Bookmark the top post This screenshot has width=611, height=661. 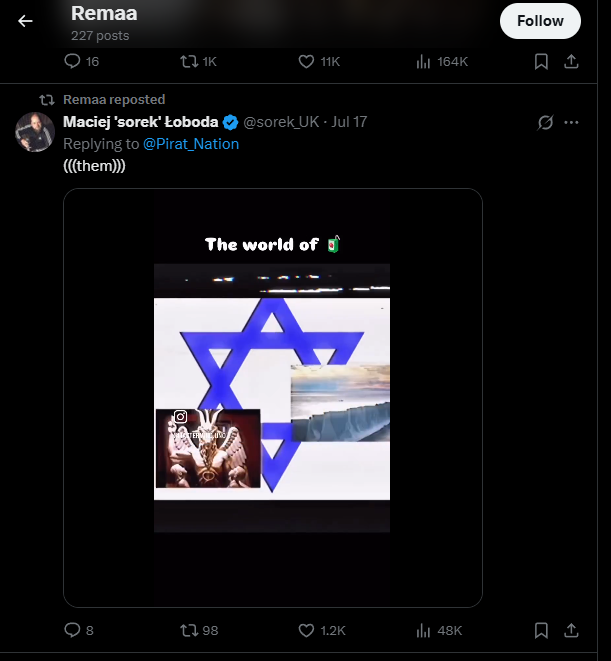[541, 61]
